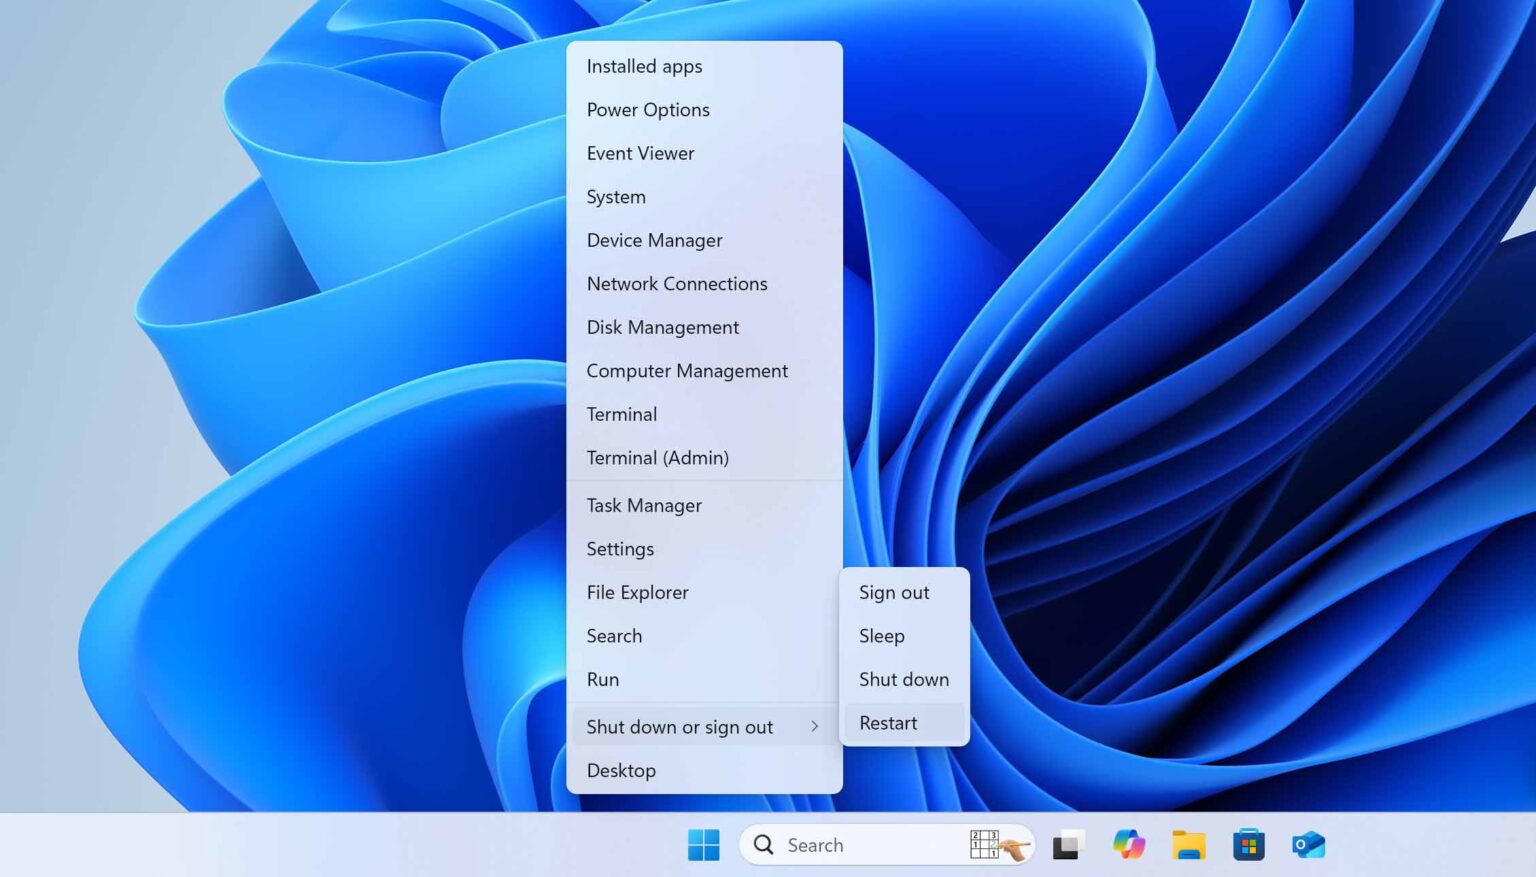The height and width of the screenshot is (877, 1536).
Task: Launch Copilot from the taskbar
Action: click(1128, 845)
